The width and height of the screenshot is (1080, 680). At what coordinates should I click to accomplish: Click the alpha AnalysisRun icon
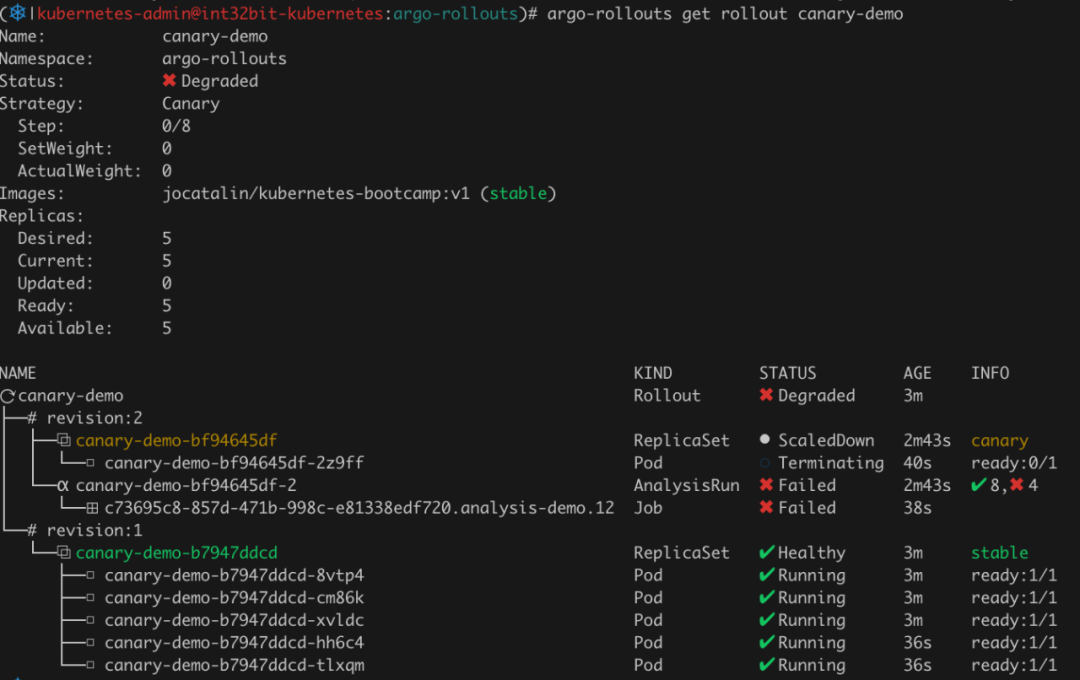point(63,486)
